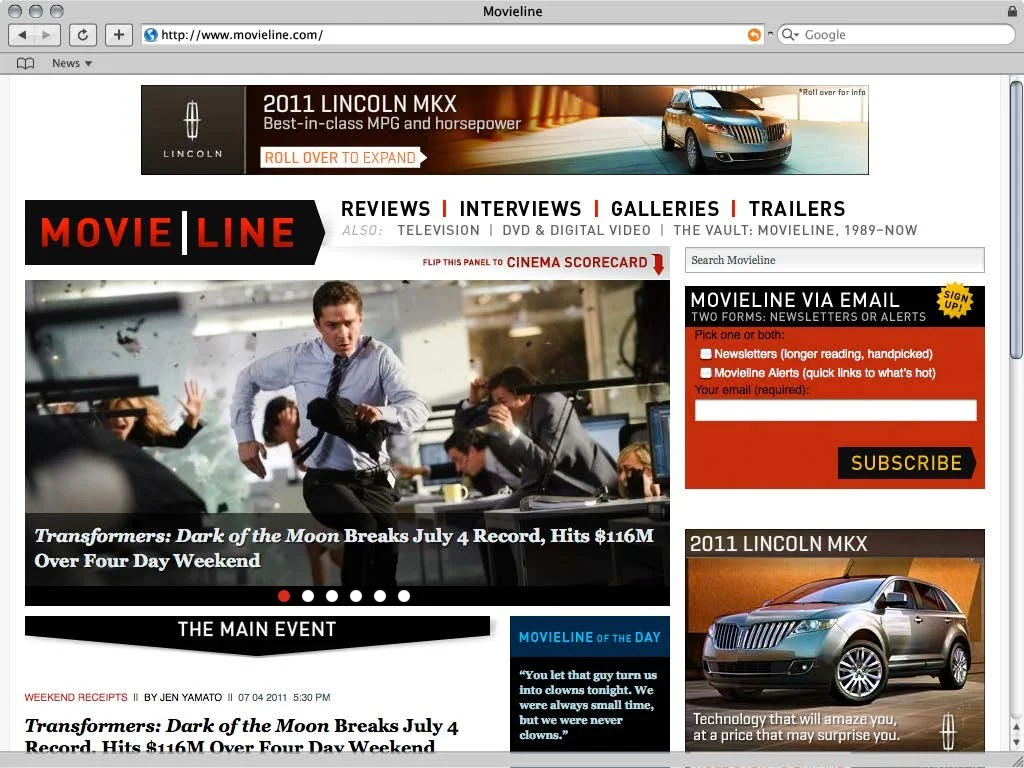Click the Google search field
Viewport: 1024px width, 768px height.
(x=896, y=35)
